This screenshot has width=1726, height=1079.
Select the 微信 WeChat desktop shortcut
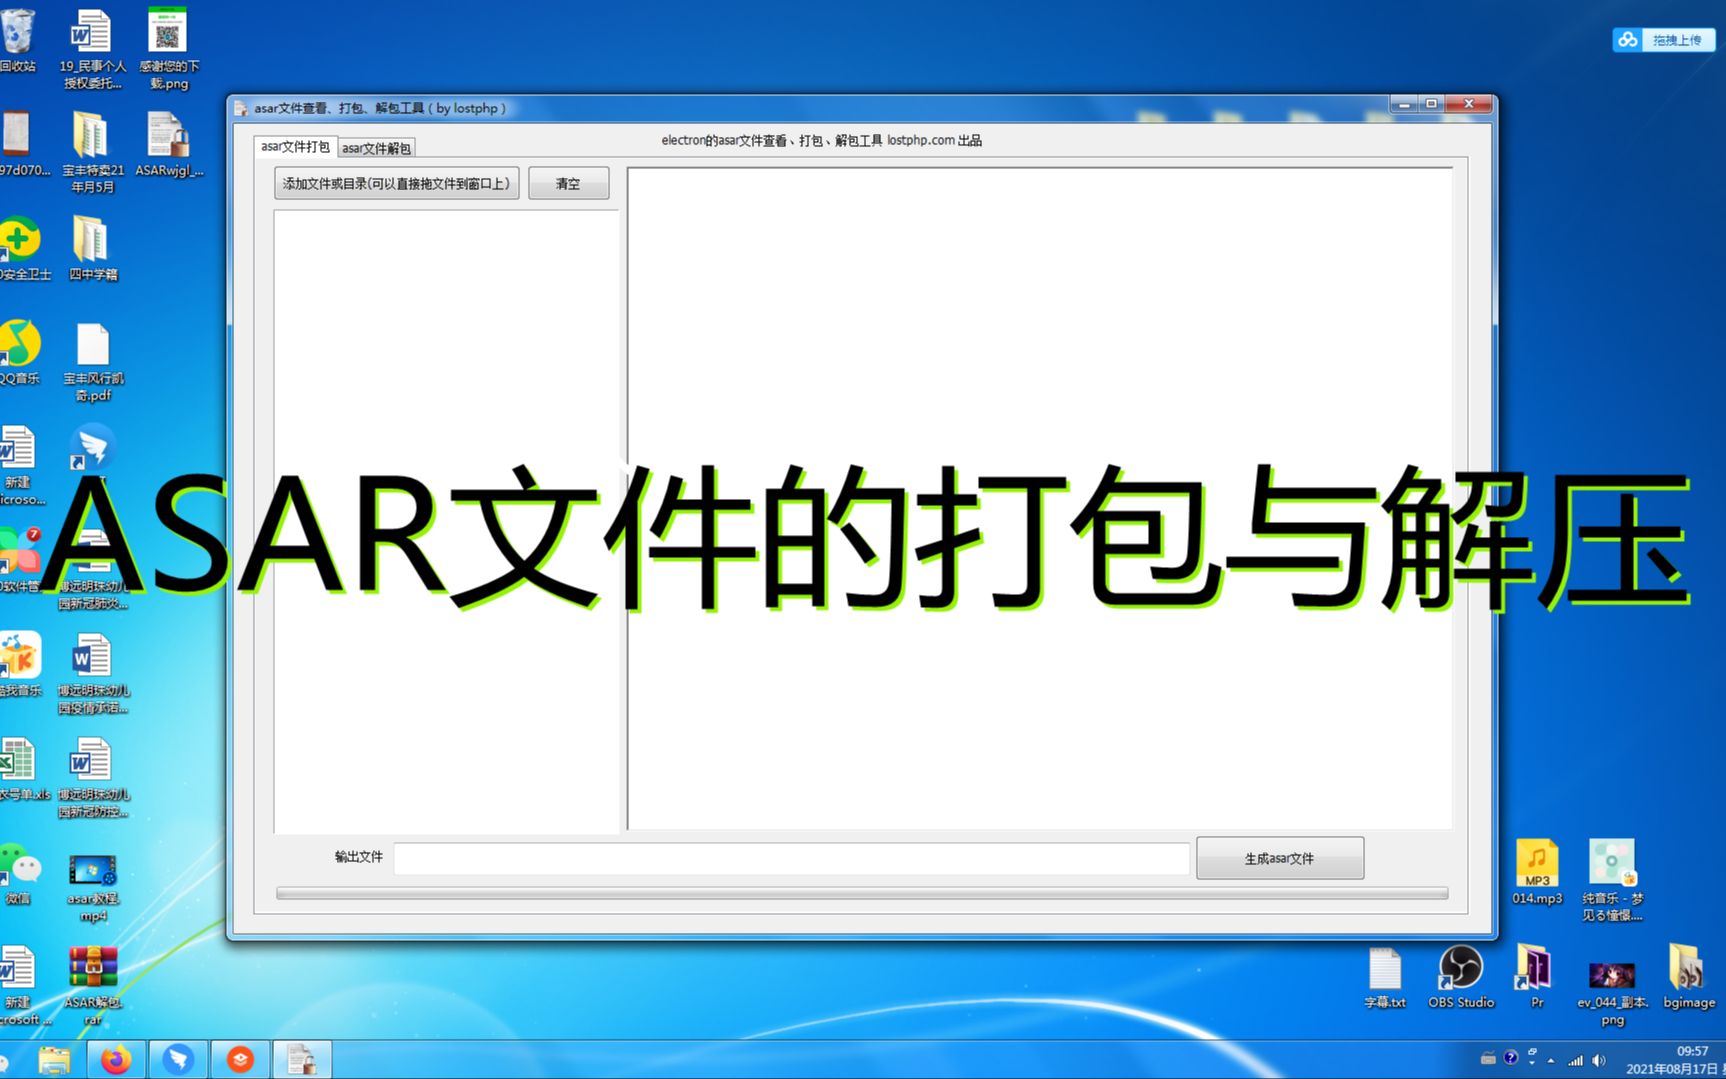[18, 874]
